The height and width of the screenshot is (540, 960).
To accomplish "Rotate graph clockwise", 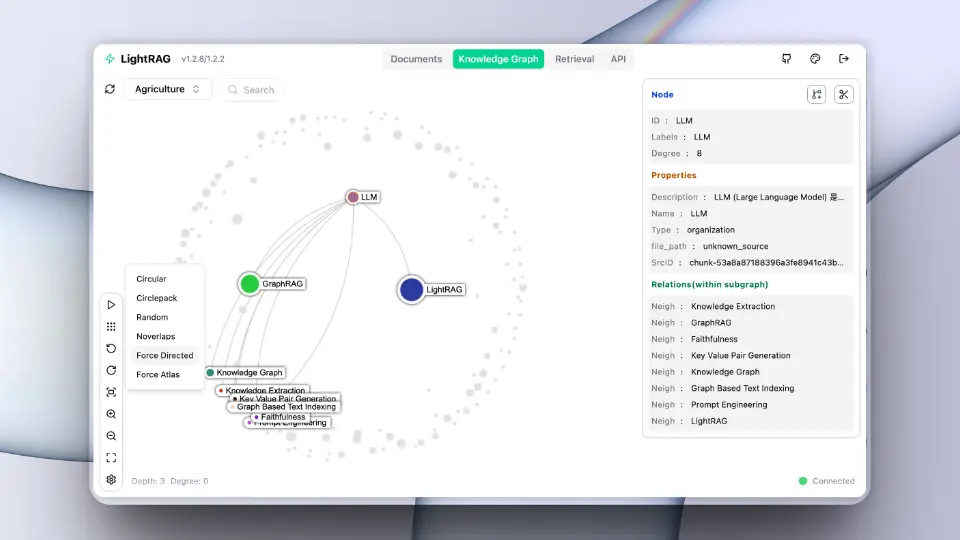I will (x=111, y=370).
